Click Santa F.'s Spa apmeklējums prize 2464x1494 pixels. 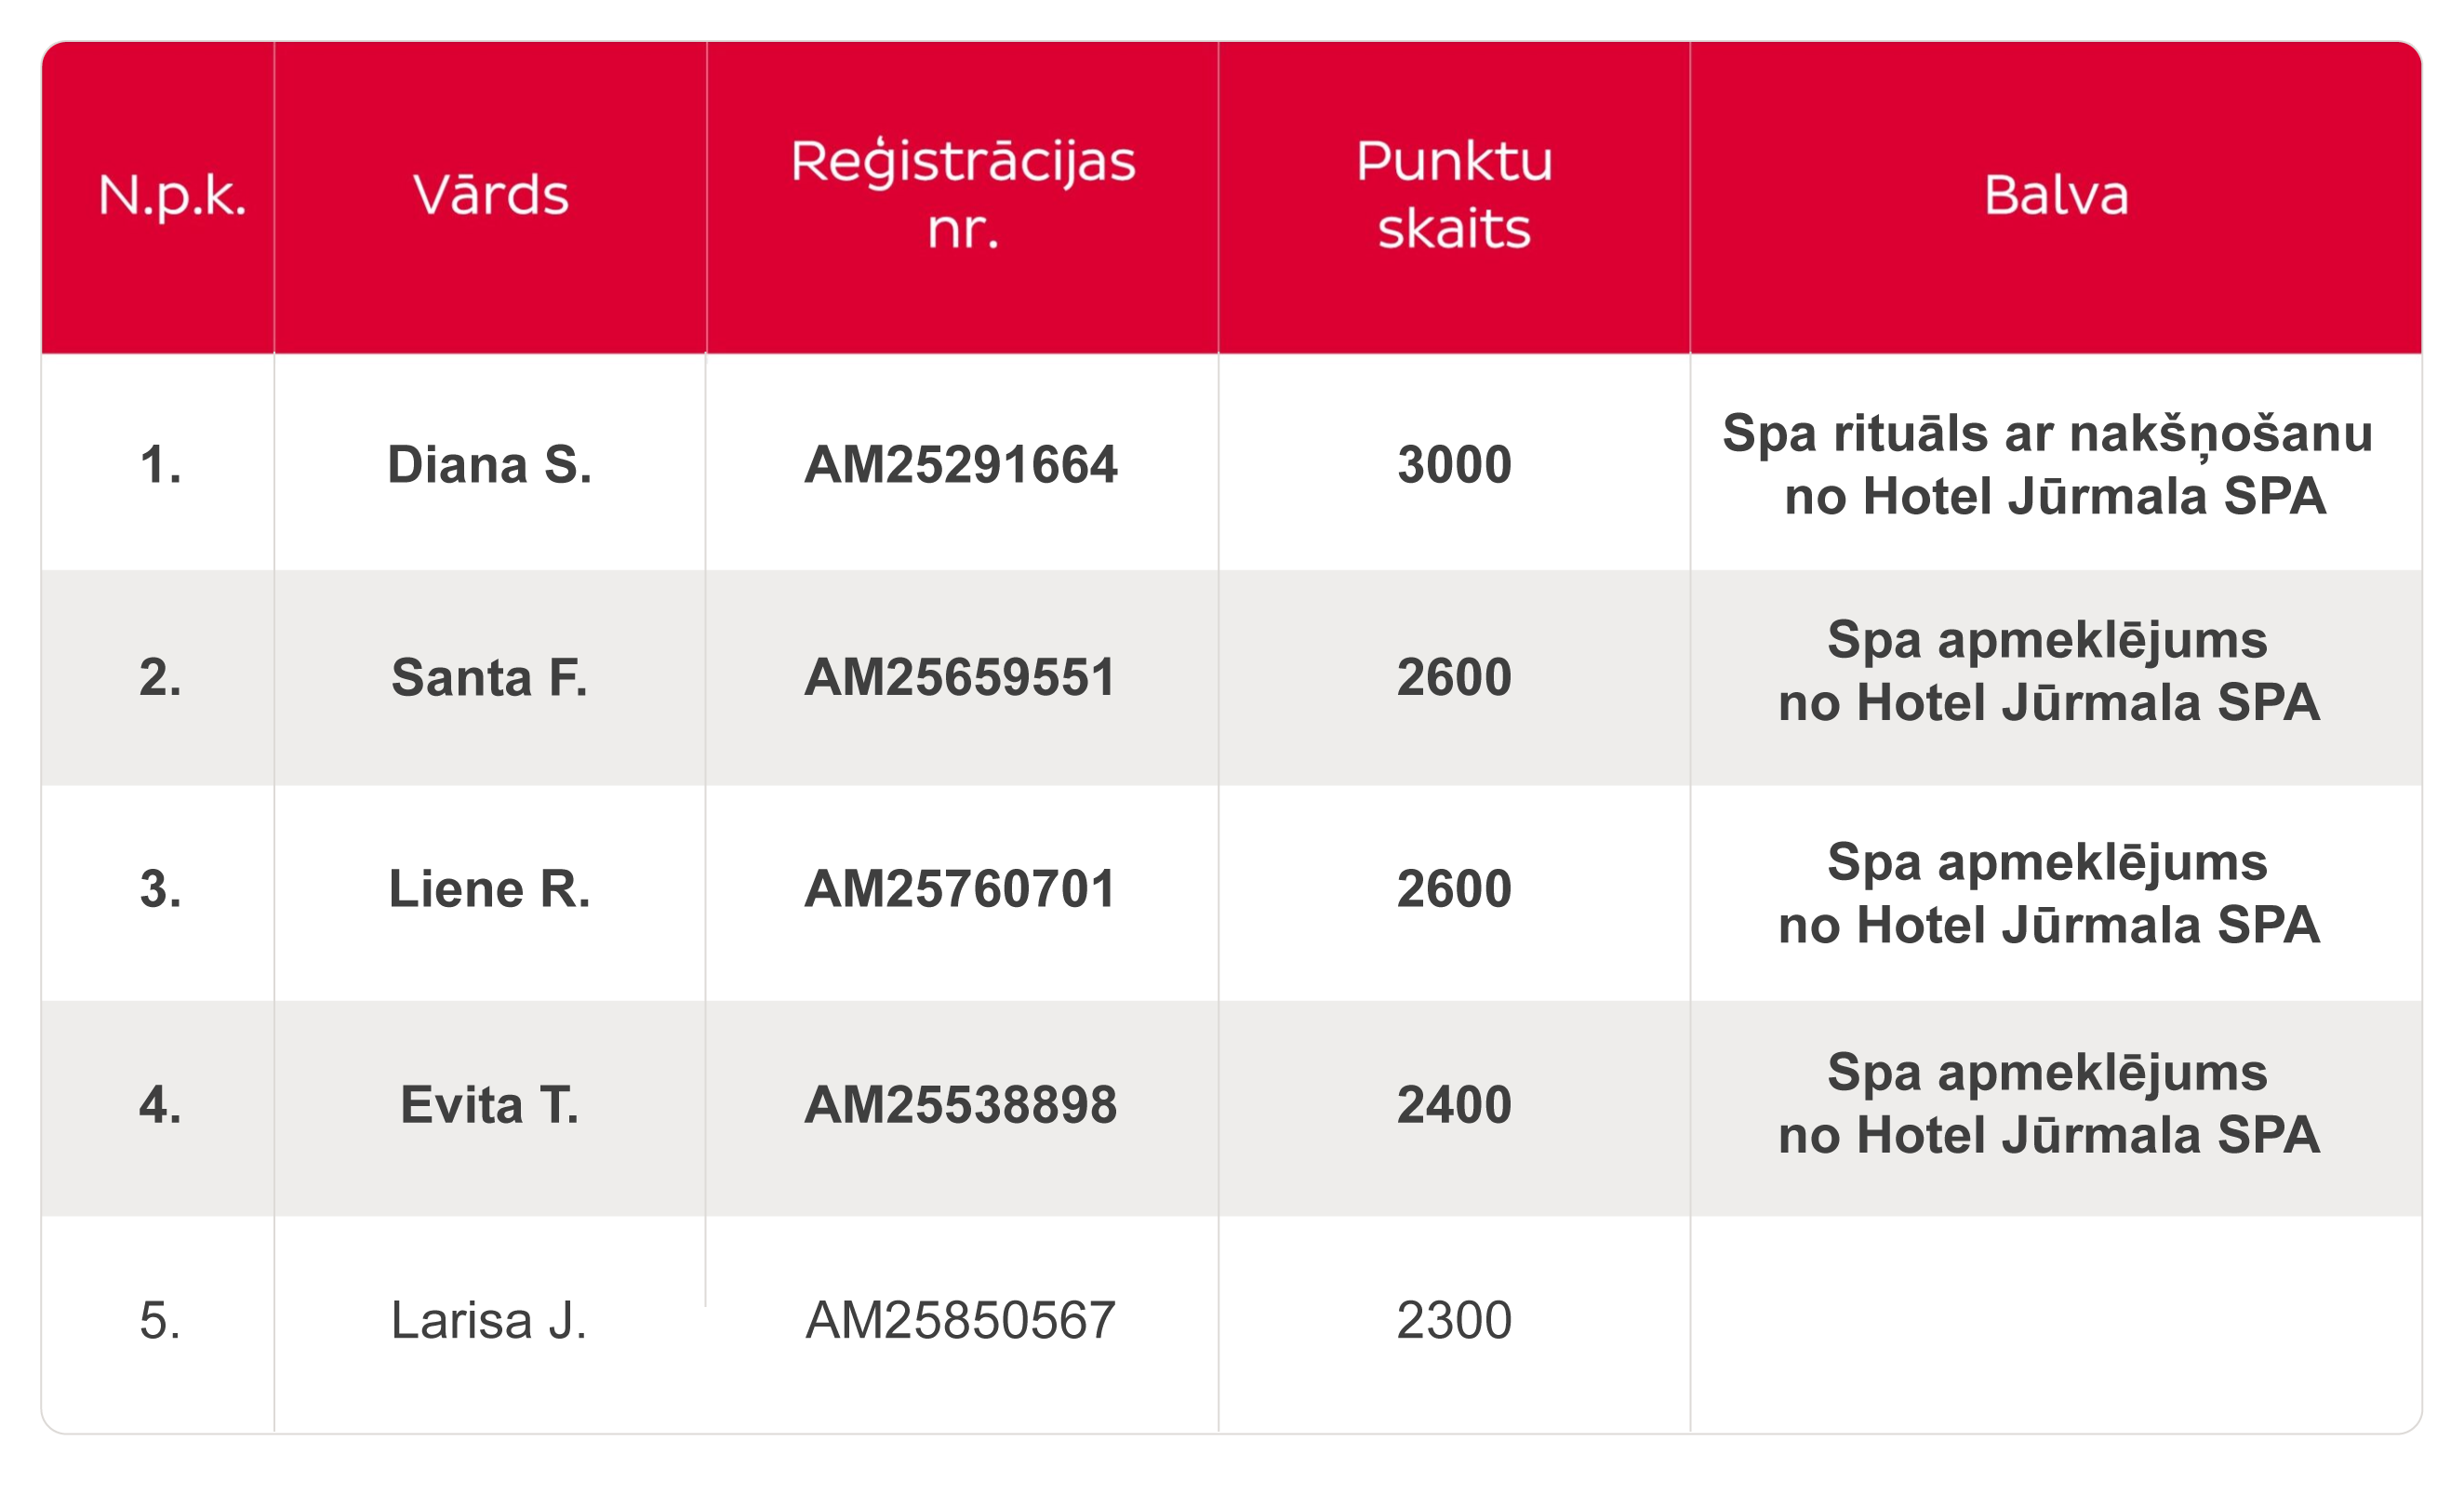click(2048, 671)
